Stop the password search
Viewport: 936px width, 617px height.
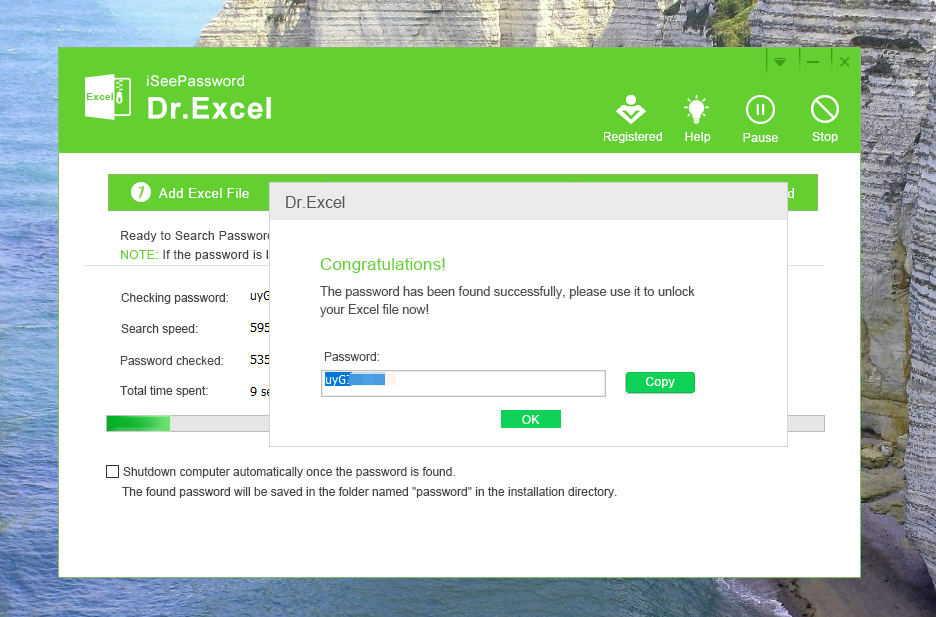tap(824, 109)
